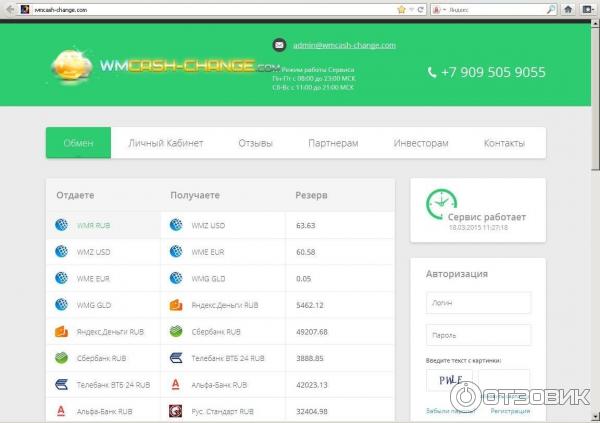Open the Личный Кабинет tab
Image resolution: width=600 pixels, height=423 pixels.
(166, 143)
